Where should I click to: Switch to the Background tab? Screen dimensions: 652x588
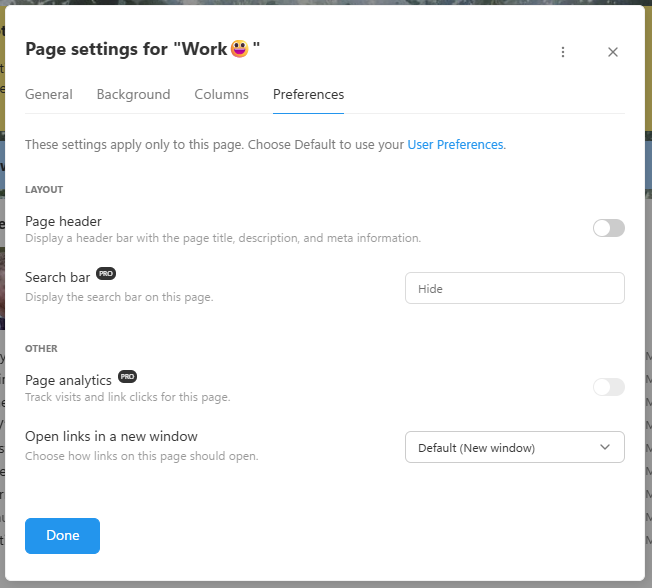click(x=133, y=94)
